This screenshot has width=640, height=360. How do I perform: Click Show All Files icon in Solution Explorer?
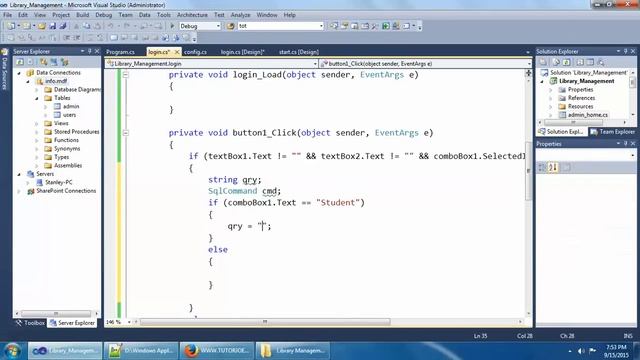click(556, 62)
